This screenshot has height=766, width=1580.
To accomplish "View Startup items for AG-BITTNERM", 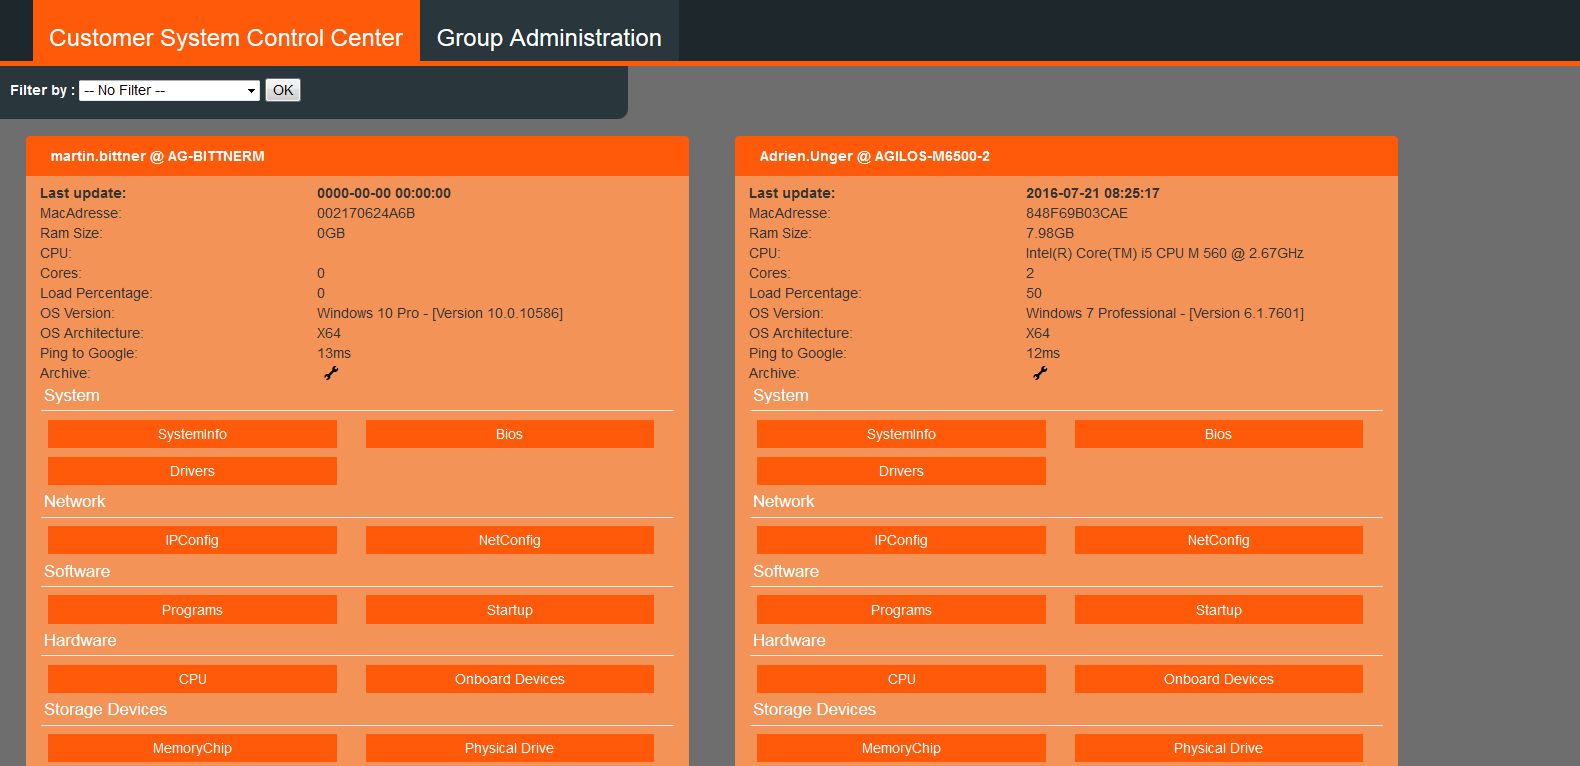I will (x=510, y=610).
